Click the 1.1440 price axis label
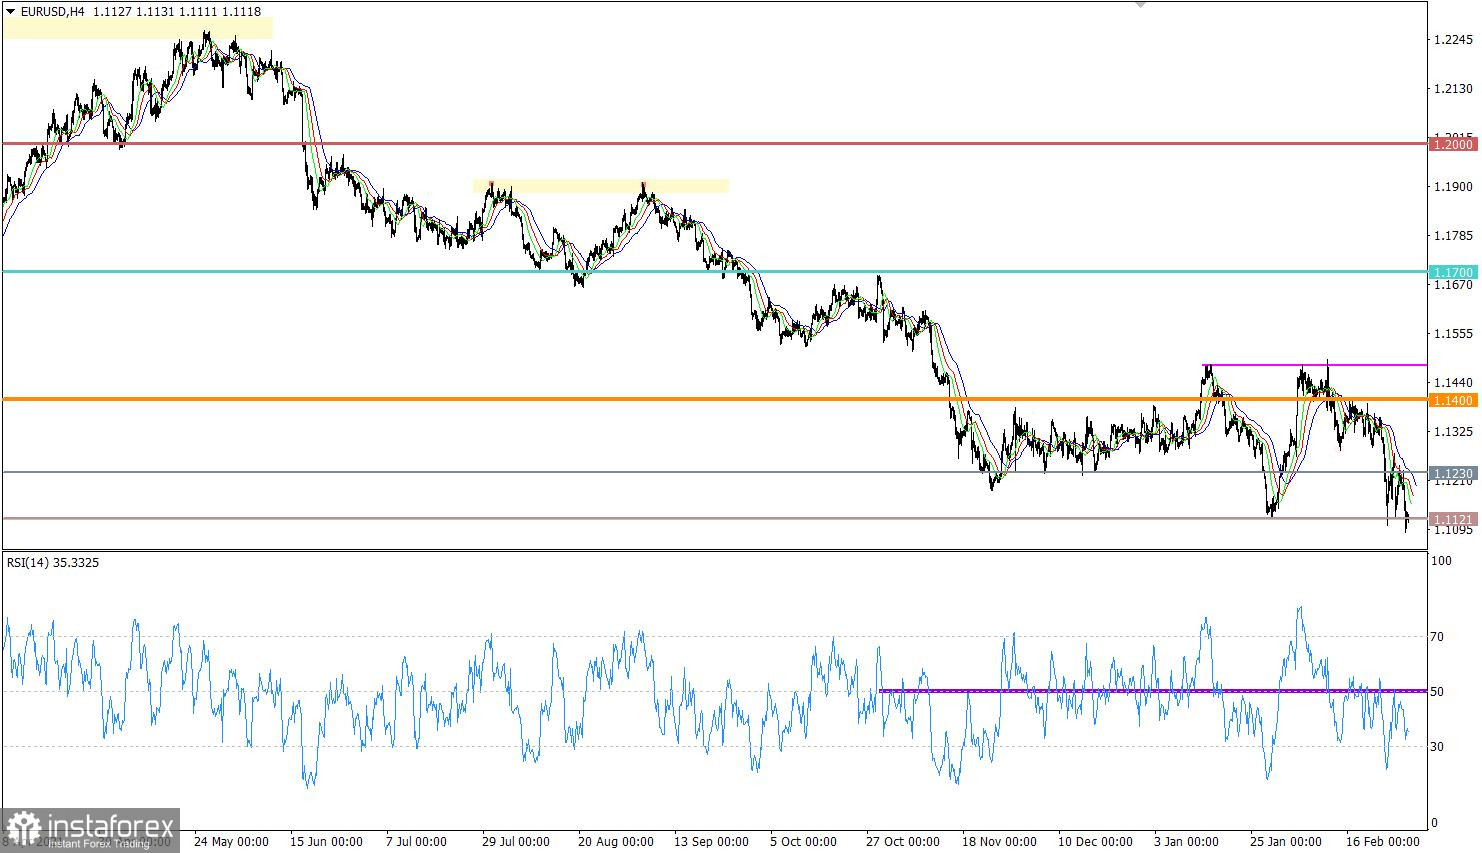Screen dimensions: 1482x853 1454,383
